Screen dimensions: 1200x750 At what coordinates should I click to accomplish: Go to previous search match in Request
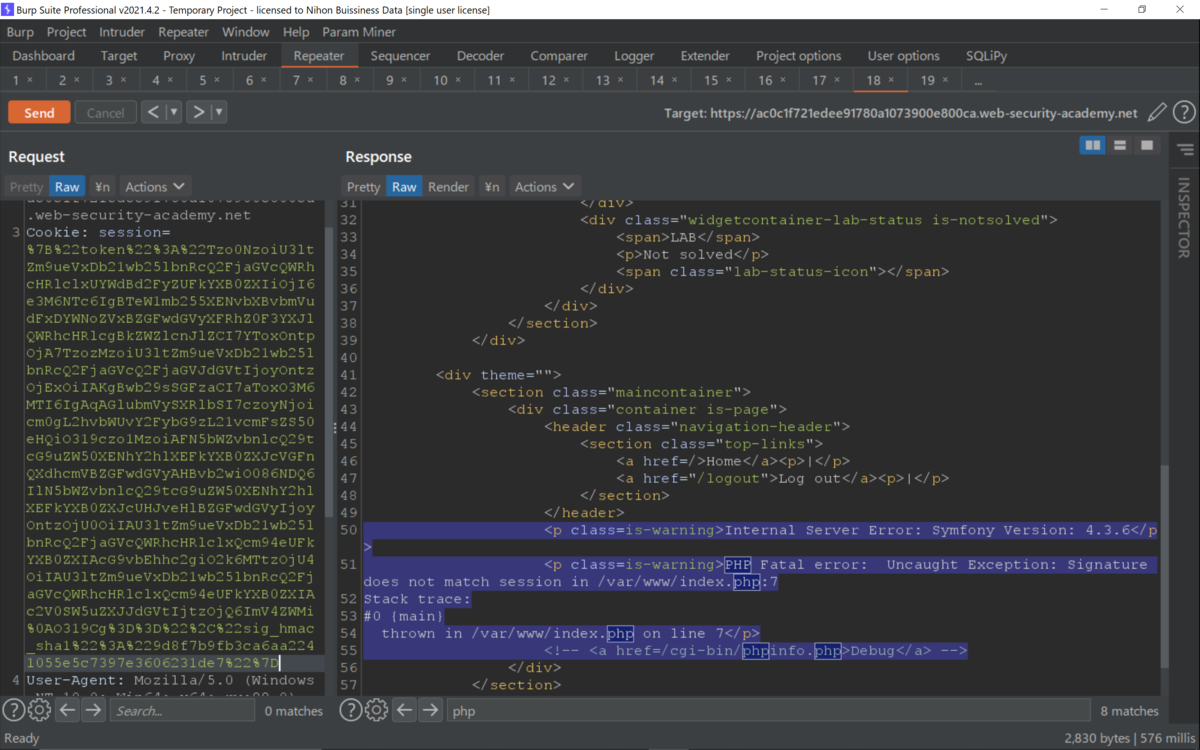point(67,710)
